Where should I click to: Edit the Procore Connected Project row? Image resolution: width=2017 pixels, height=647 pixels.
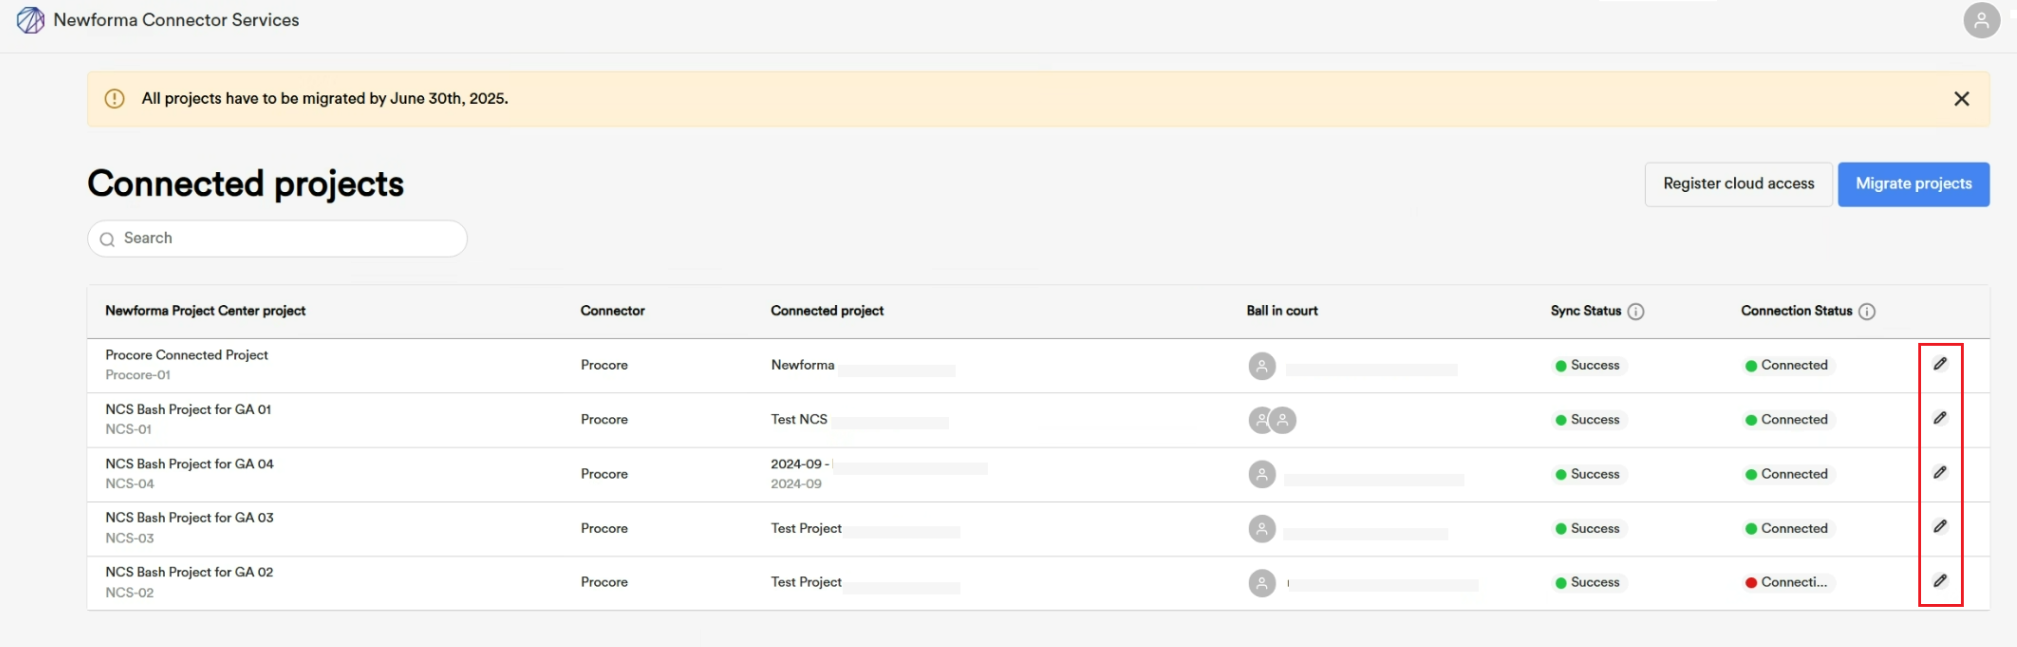(1940, 364)
